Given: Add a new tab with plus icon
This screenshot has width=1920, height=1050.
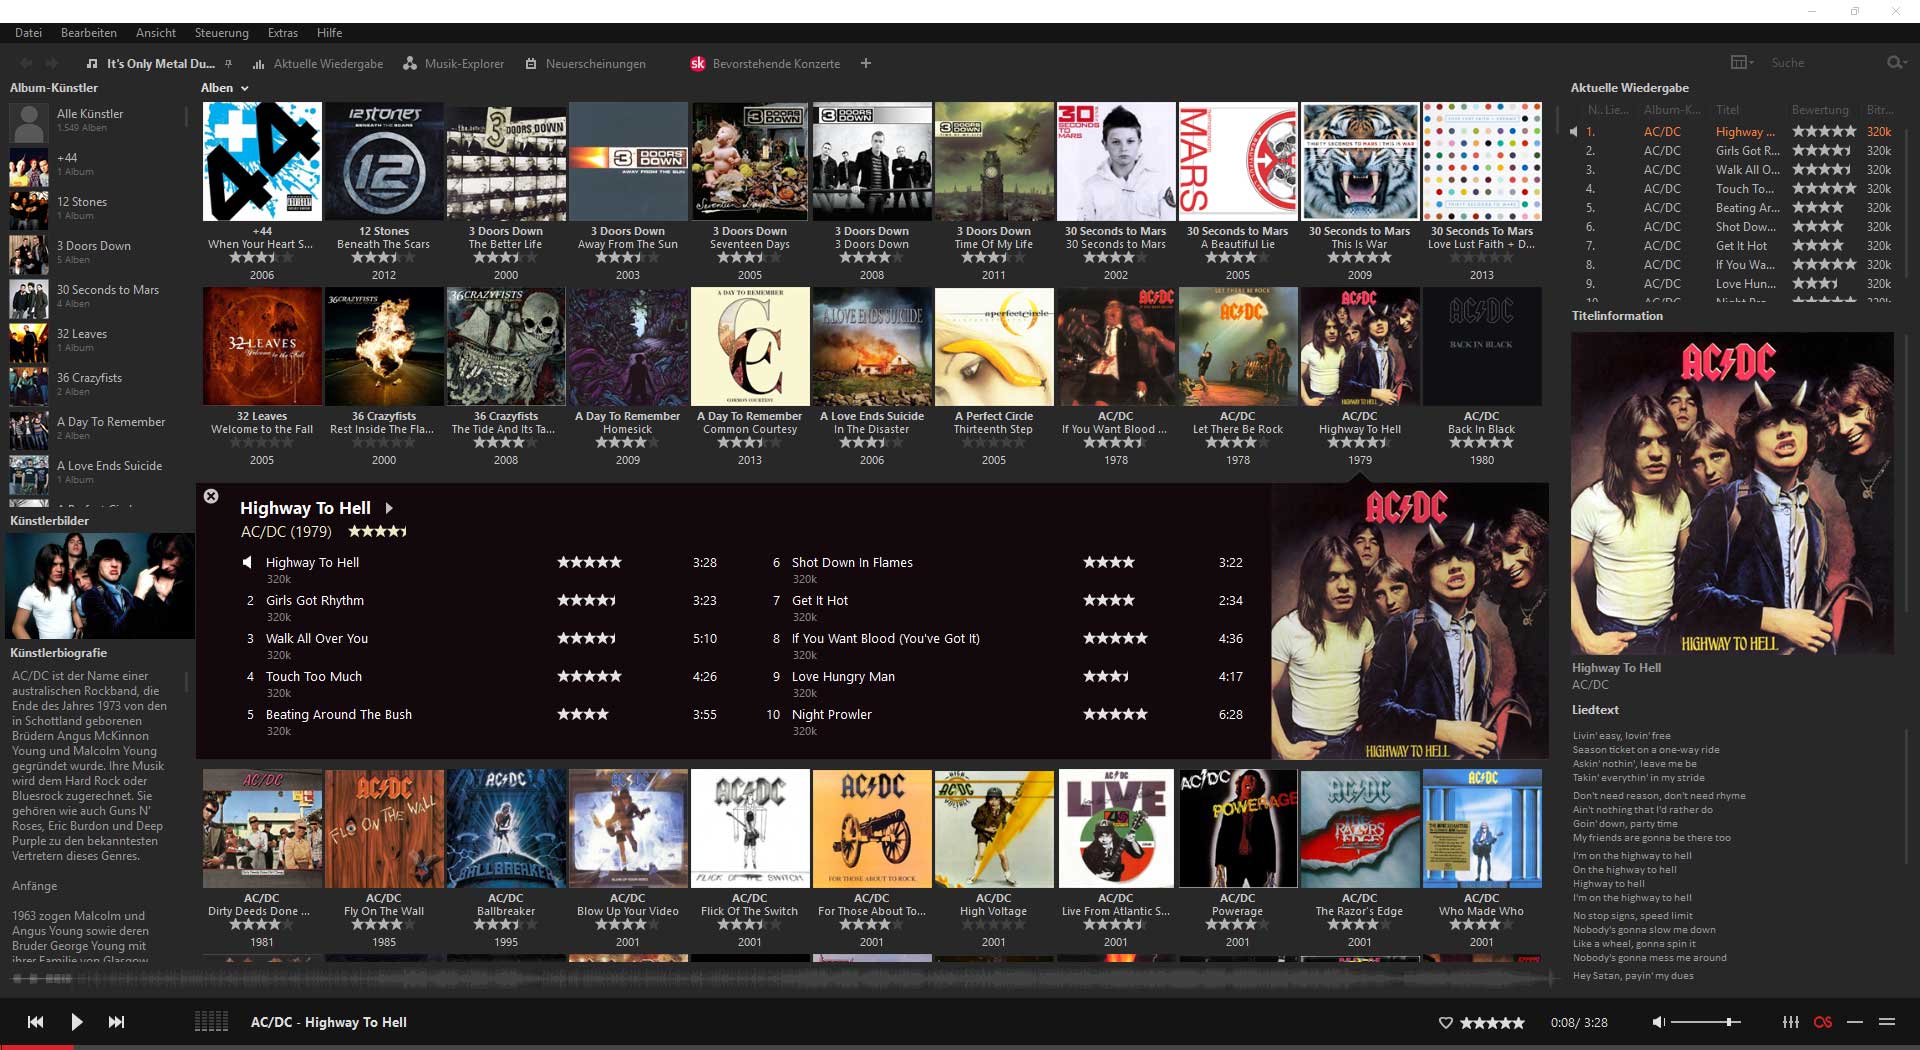Looking at the screenshot, I should point(866,63).
